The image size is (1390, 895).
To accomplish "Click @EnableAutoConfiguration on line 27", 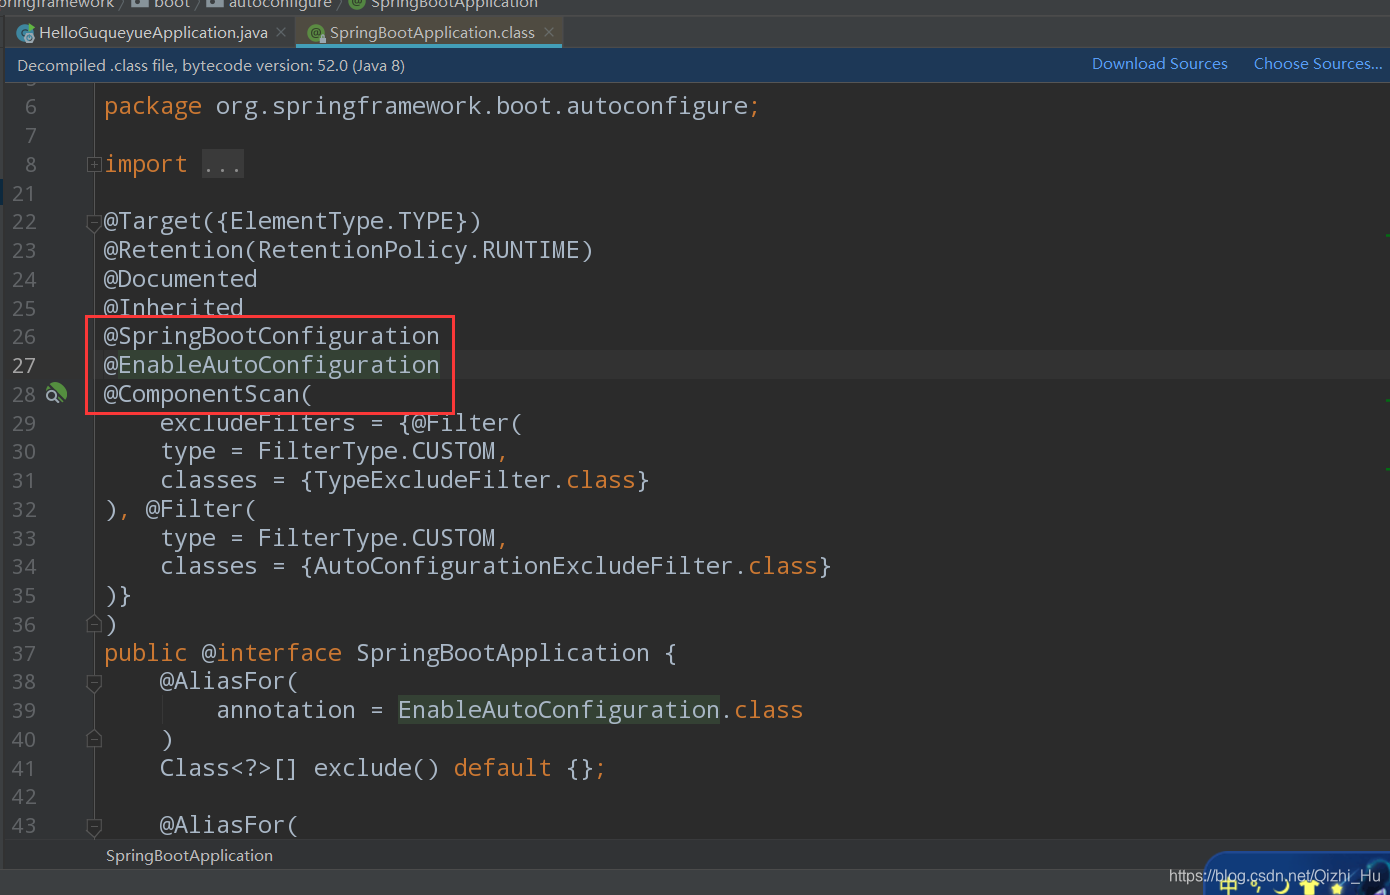I will (272, 365).
